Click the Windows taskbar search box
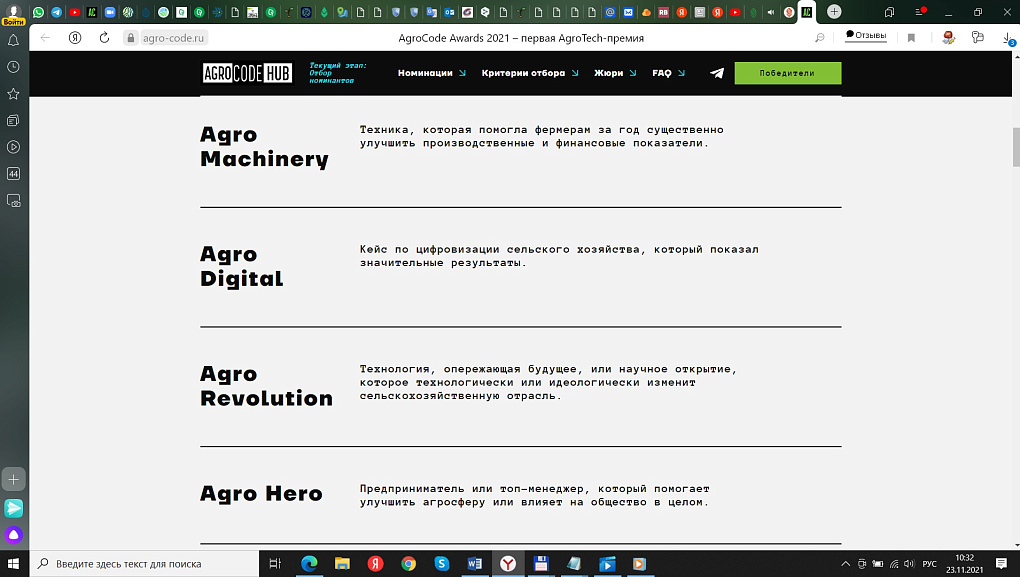The height and width of the screenshot is (577, 1020). [x=144, y=563]
